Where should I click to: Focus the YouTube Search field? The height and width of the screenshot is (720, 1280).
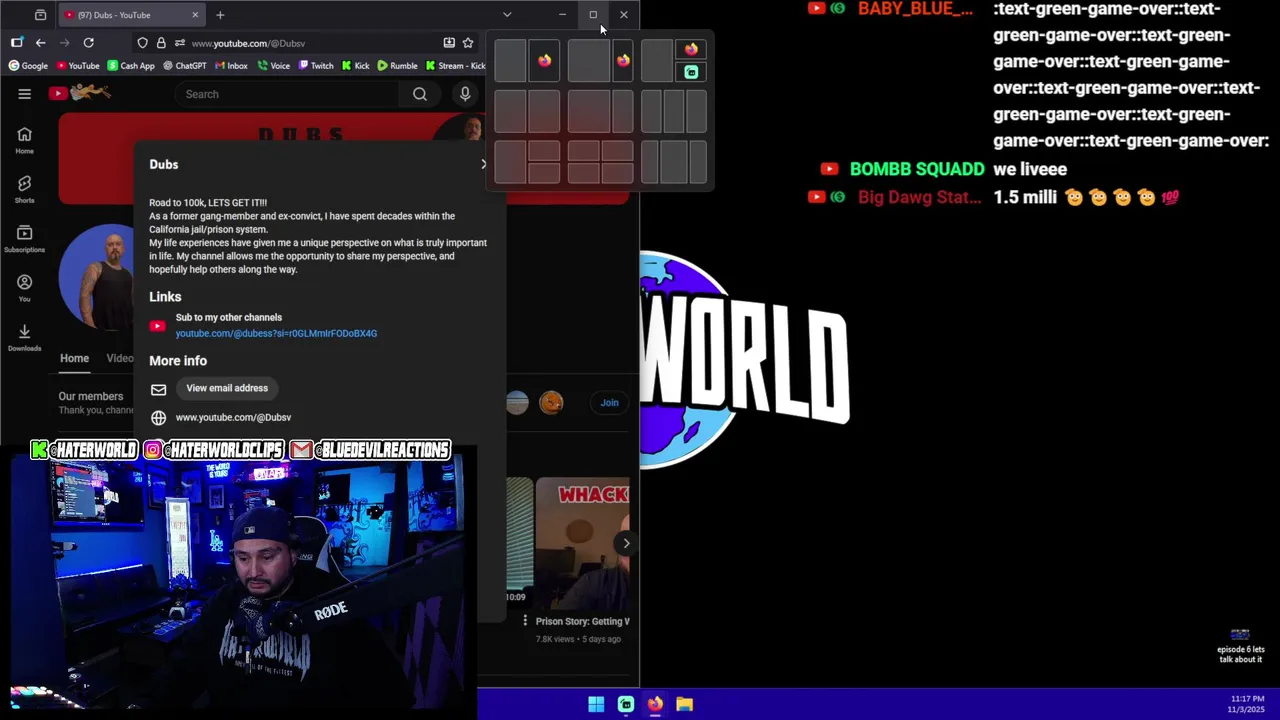point(288,94)
